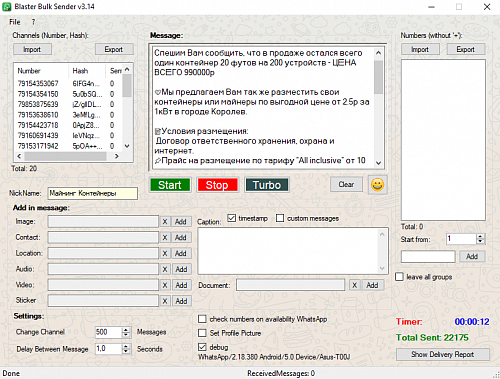The height and width of the screenshot is (379, 500).
Task: Clear the Contact field with X
Action: pos(165,237)
